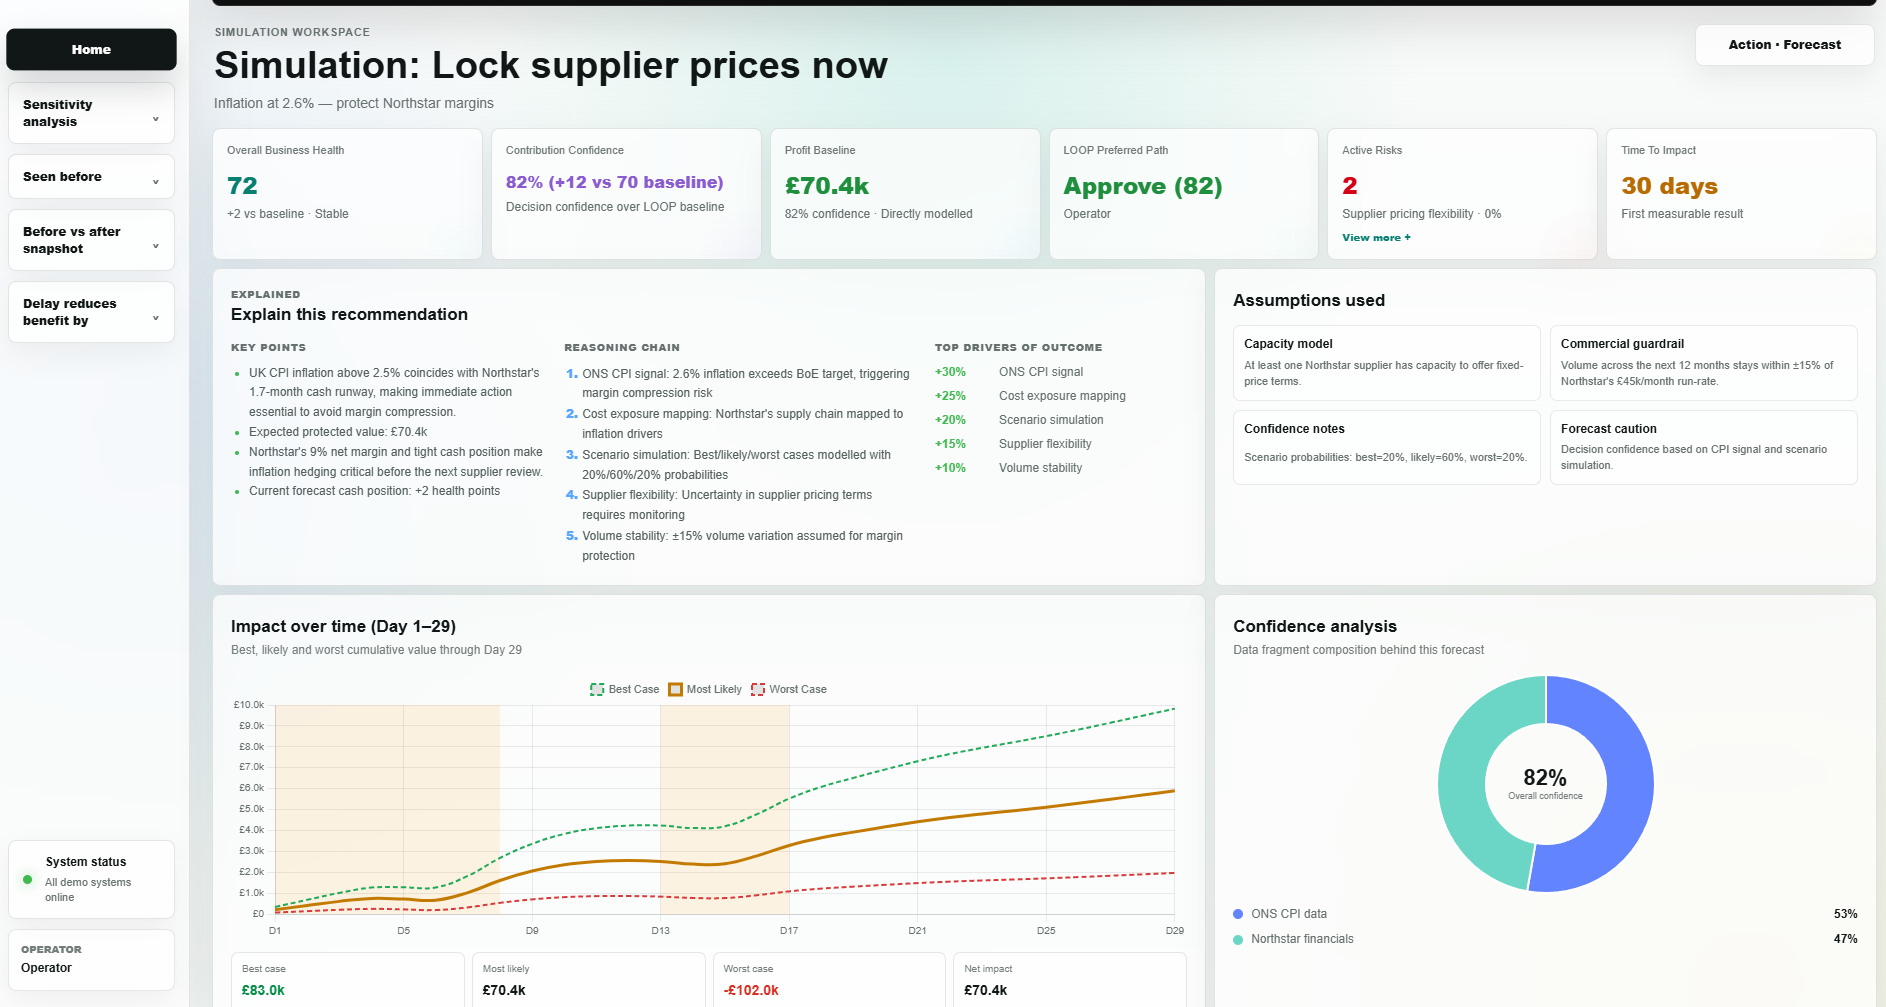Click reasoning step 3 Scenario simulation

pyautogui.click(x=738, y=465)
